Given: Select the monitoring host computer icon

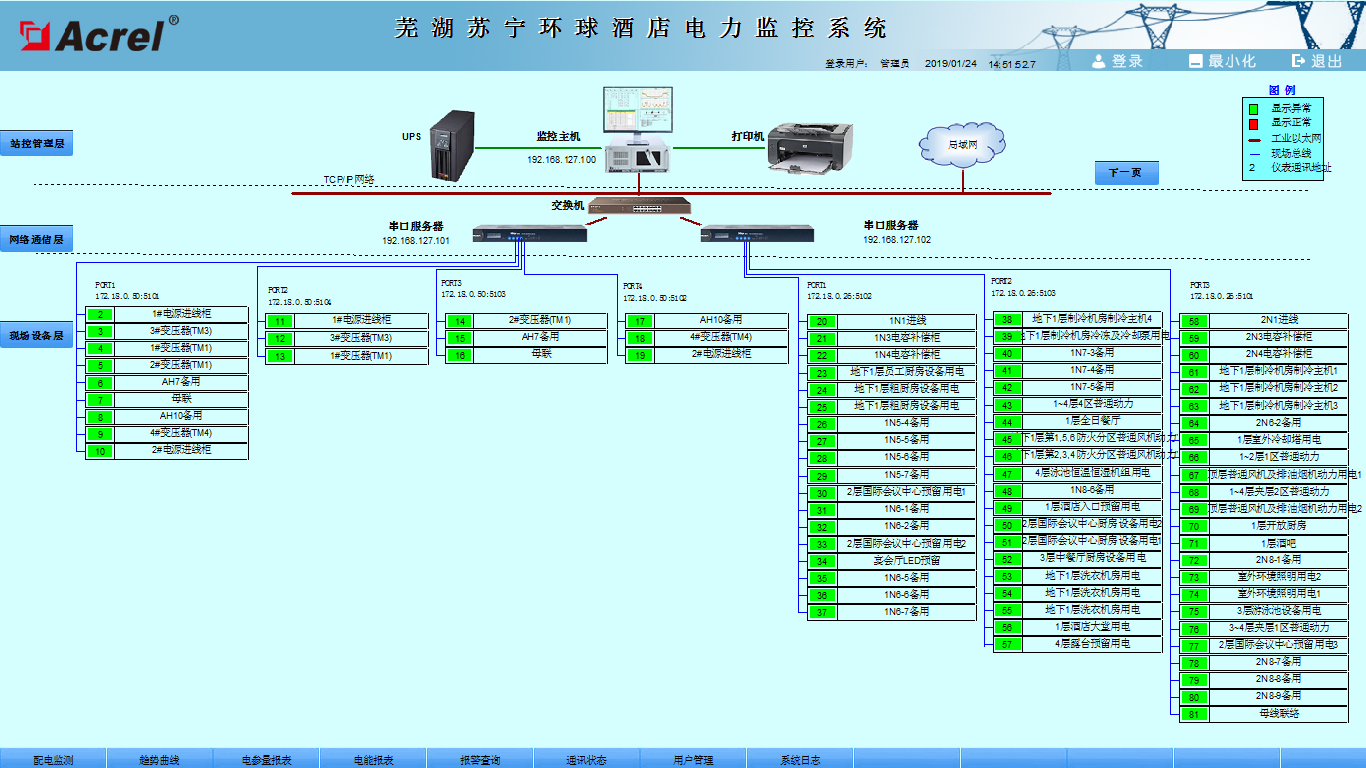Looking at the screenshot, I should point(639,128).
